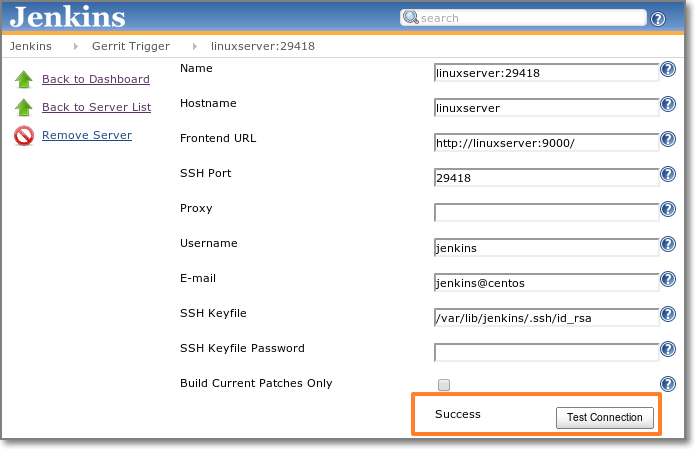Click into the E-mail field

pos(547,283)
